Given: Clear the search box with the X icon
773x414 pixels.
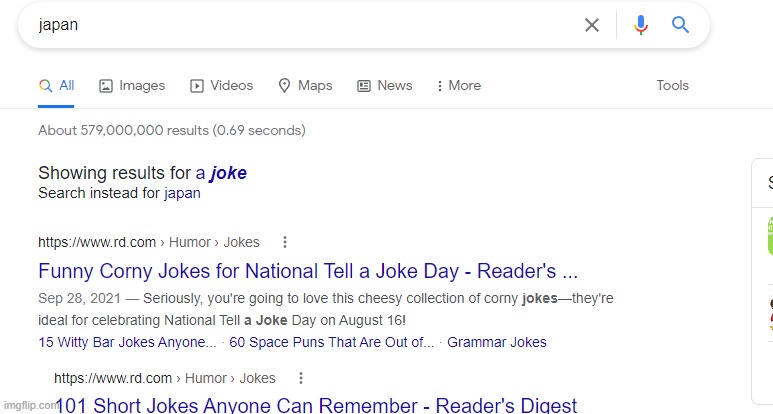Looking at the screenshot, I should point(592,25).
